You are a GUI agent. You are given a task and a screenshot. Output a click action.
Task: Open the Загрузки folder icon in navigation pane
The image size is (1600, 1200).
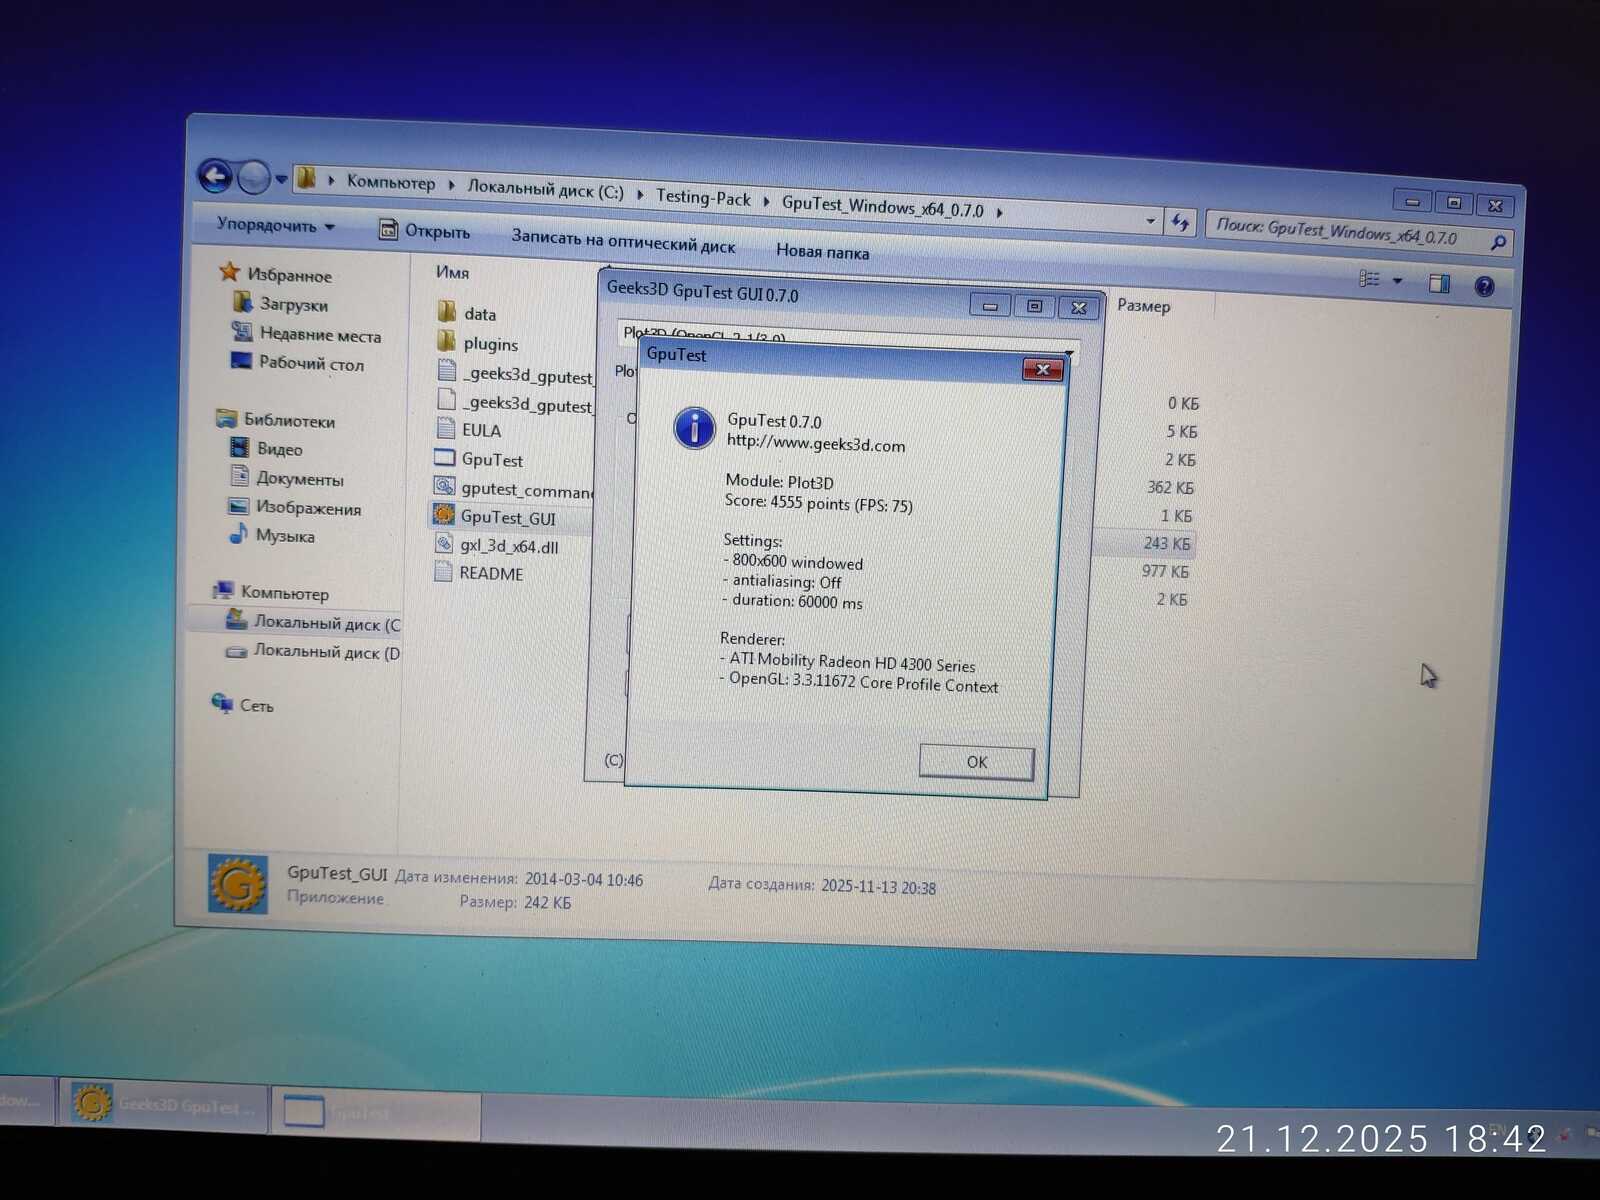click(x=242, y=302)
